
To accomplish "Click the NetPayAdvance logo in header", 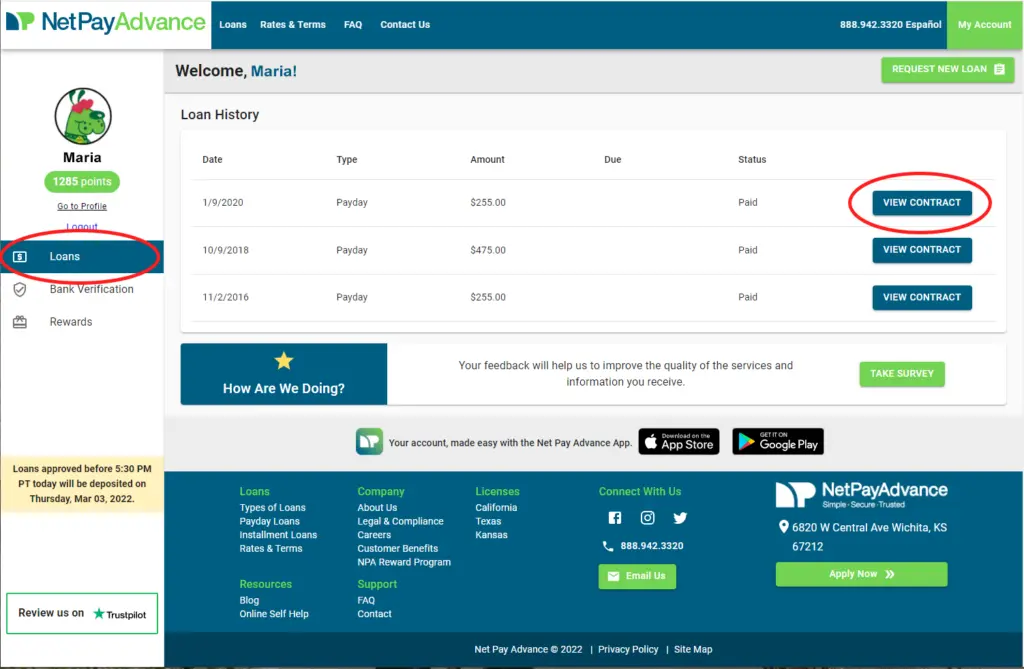I will pyautogui.click(x=105, y=23).
